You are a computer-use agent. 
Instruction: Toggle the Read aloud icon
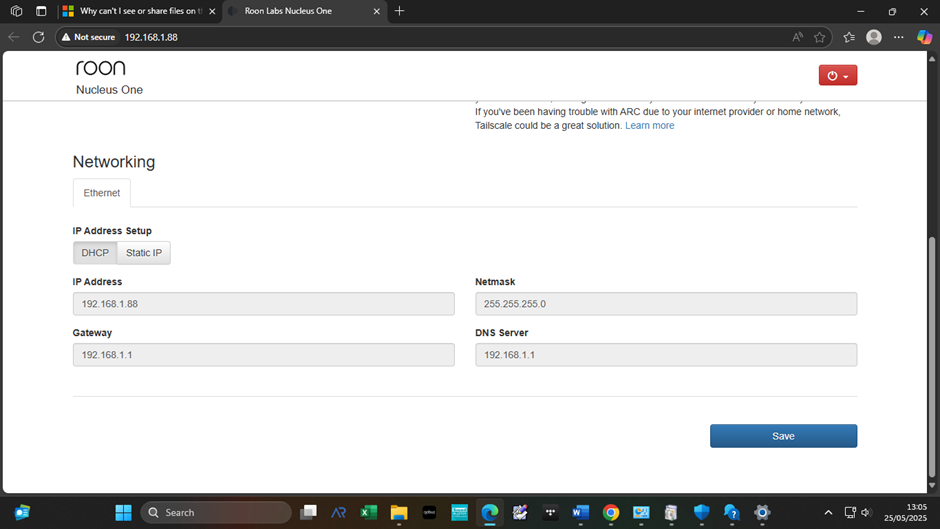pos(797,37)
